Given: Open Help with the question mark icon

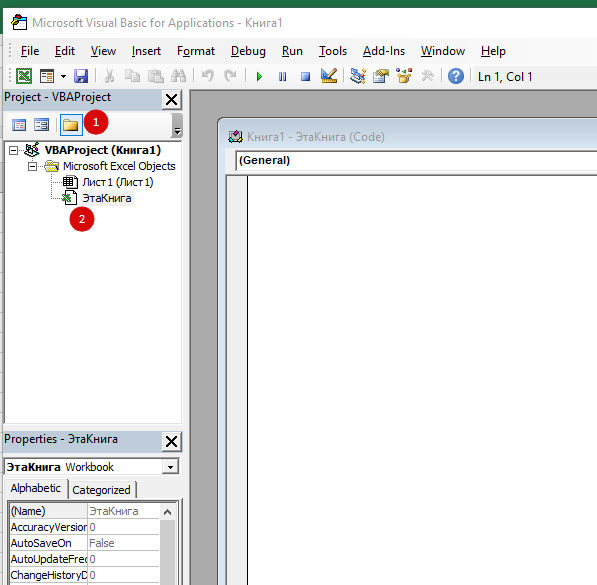Looking at the screenshot, I should tap(455, 76).
